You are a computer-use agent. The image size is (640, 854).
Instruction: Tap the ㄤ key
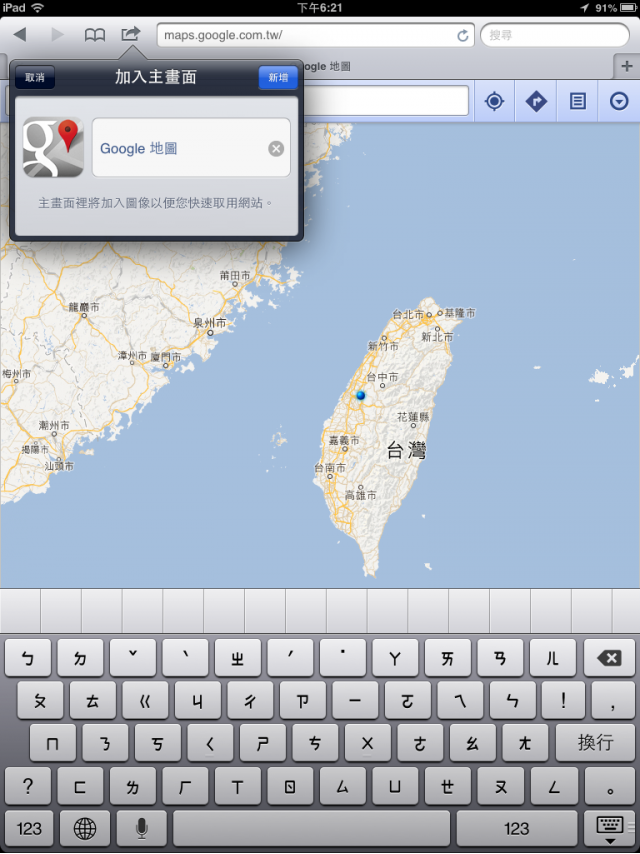coord(525,742)
